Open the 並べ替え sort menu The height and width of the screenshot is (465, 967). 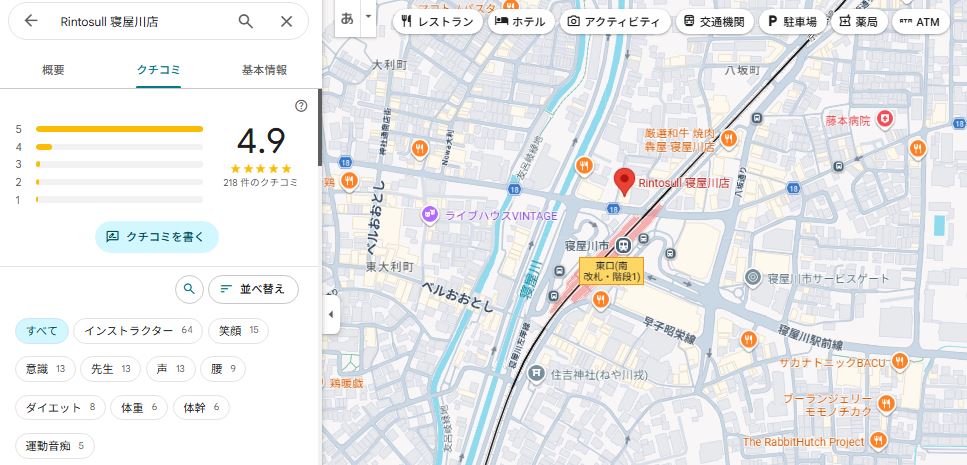pos(253,290)
